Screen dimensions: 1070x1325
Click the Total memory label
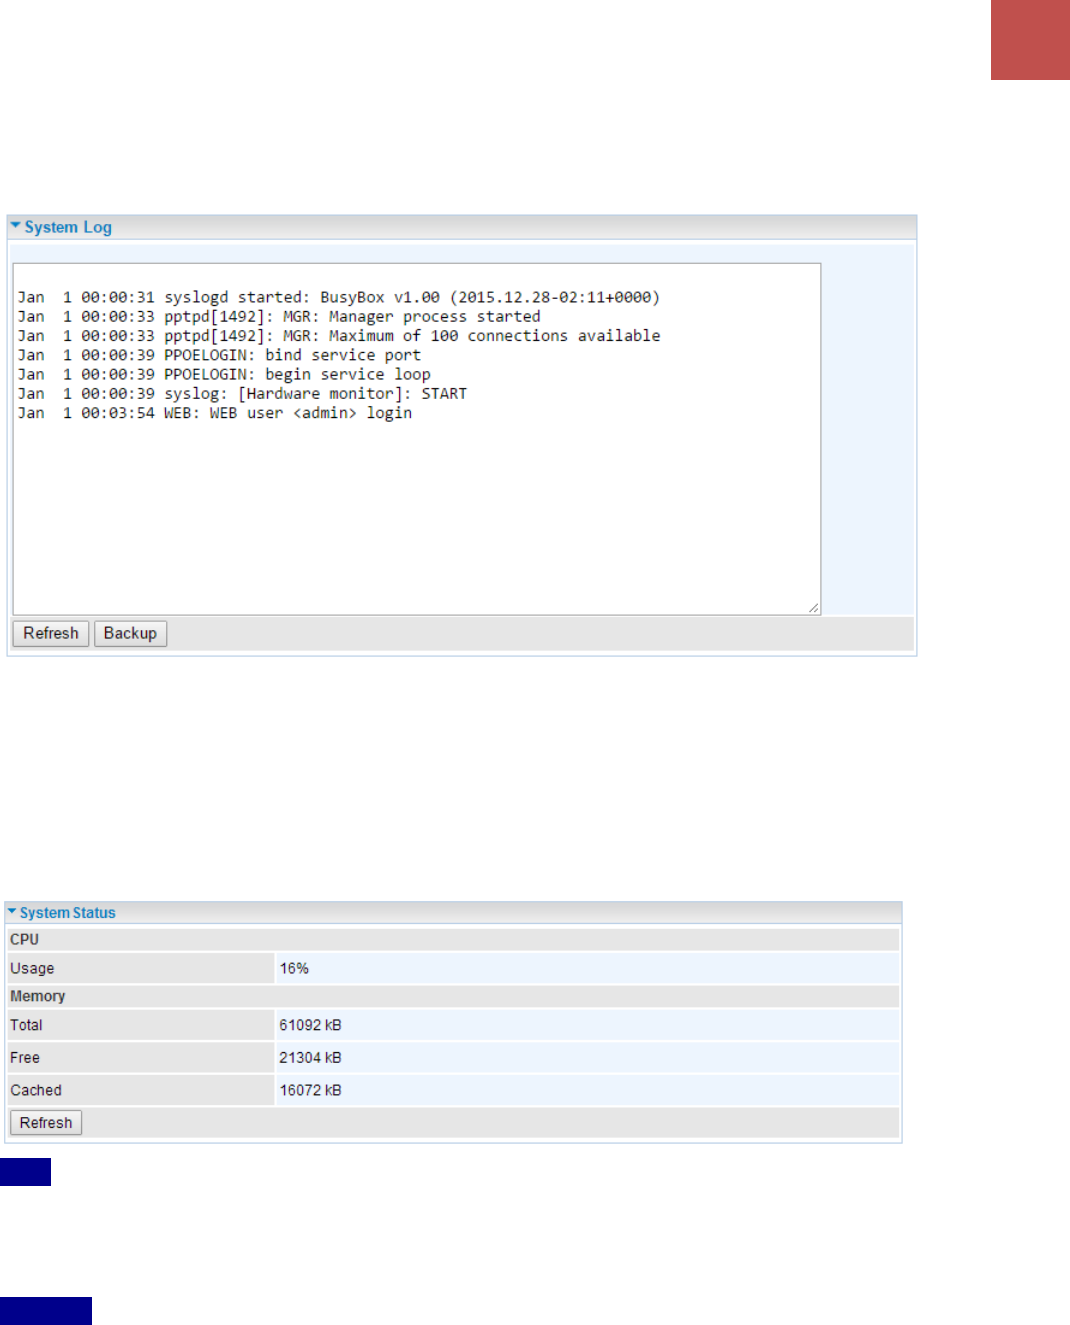coord(27,1025)
